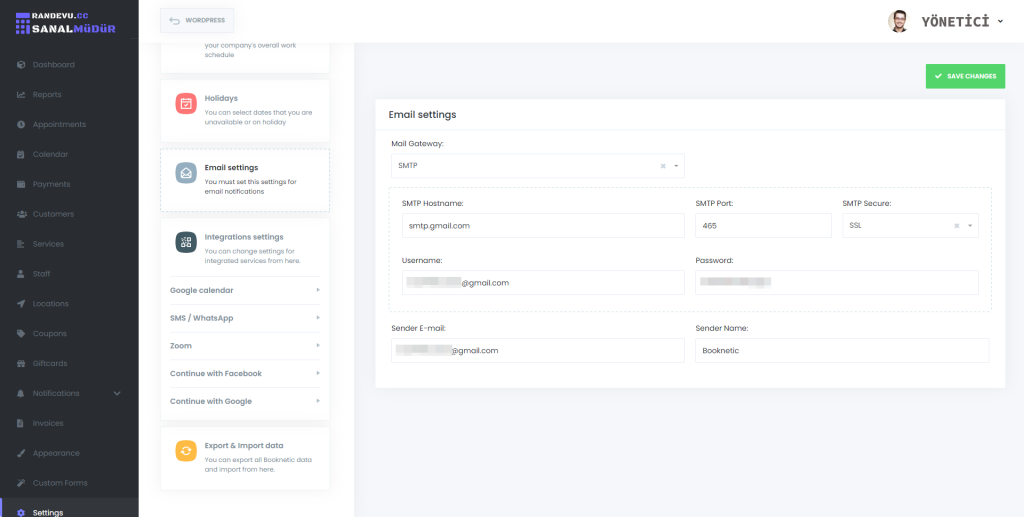Click the WordPress back button
This screenshot has height=517, width=1024.
click(197, 20)
